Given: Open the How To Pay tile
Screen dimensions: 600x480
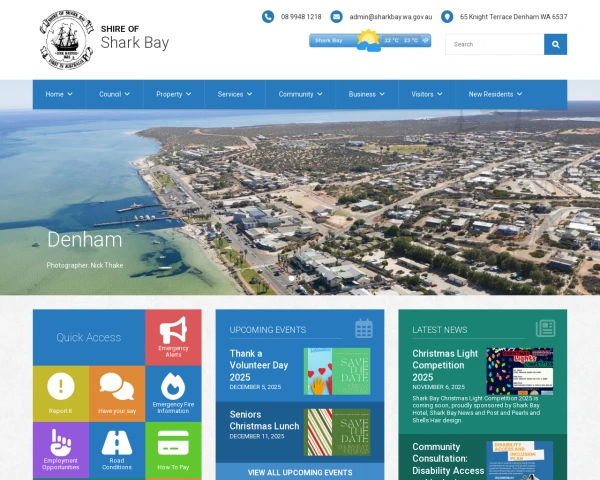Looking at the screenshot, I should [x=173, y=450].
